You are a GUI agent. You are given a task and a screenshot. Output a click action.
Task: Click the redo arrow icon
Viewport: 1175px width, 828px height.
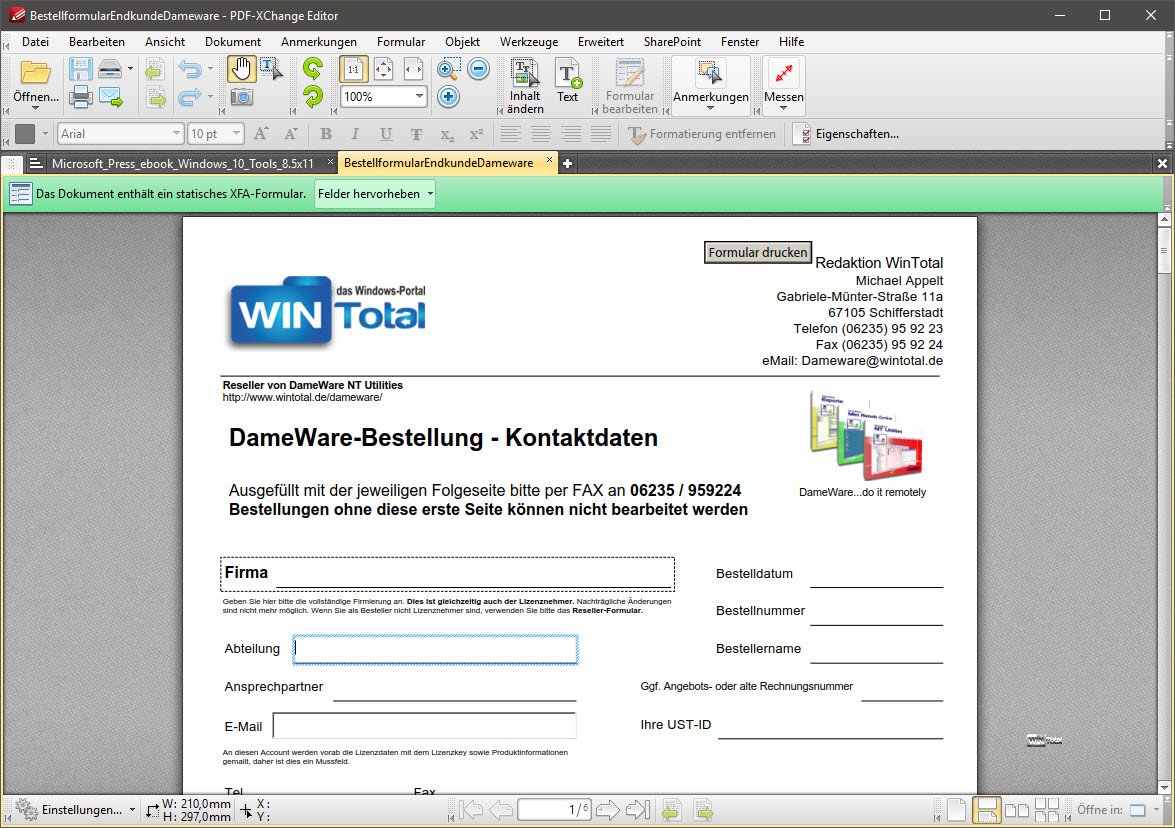point(190,97)
